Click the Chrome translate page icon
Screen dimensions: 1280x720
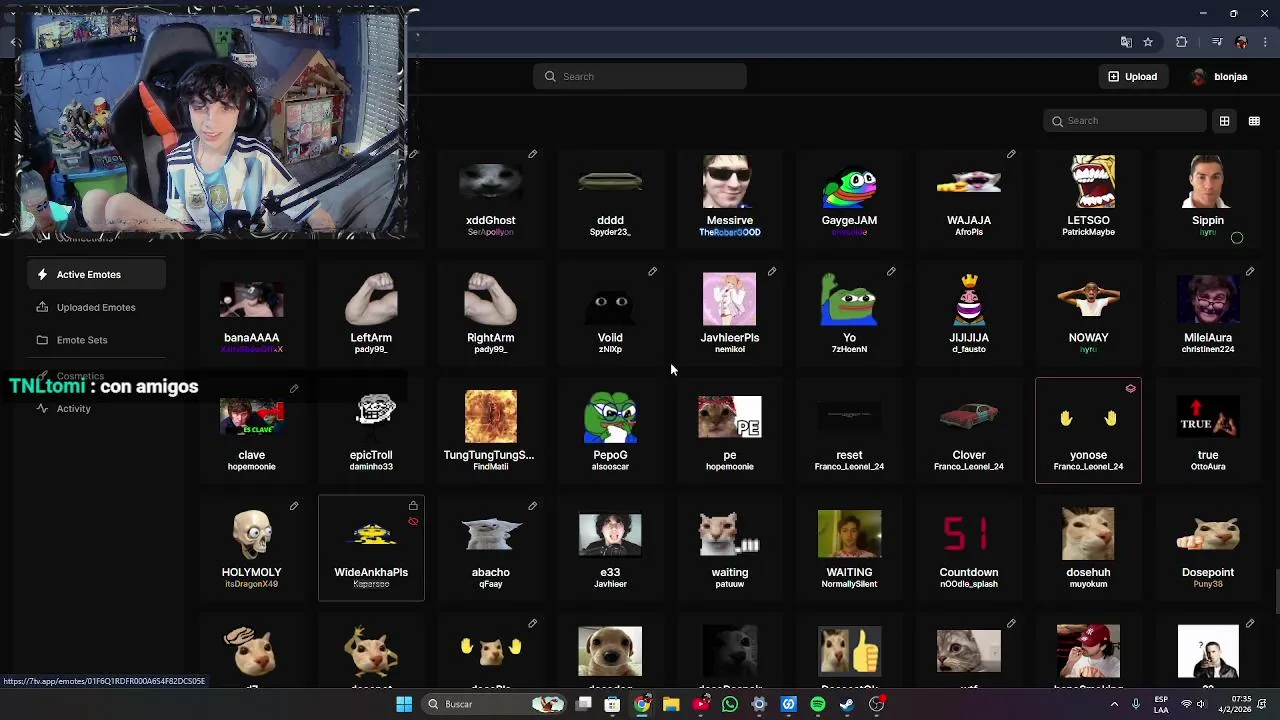1126,42
